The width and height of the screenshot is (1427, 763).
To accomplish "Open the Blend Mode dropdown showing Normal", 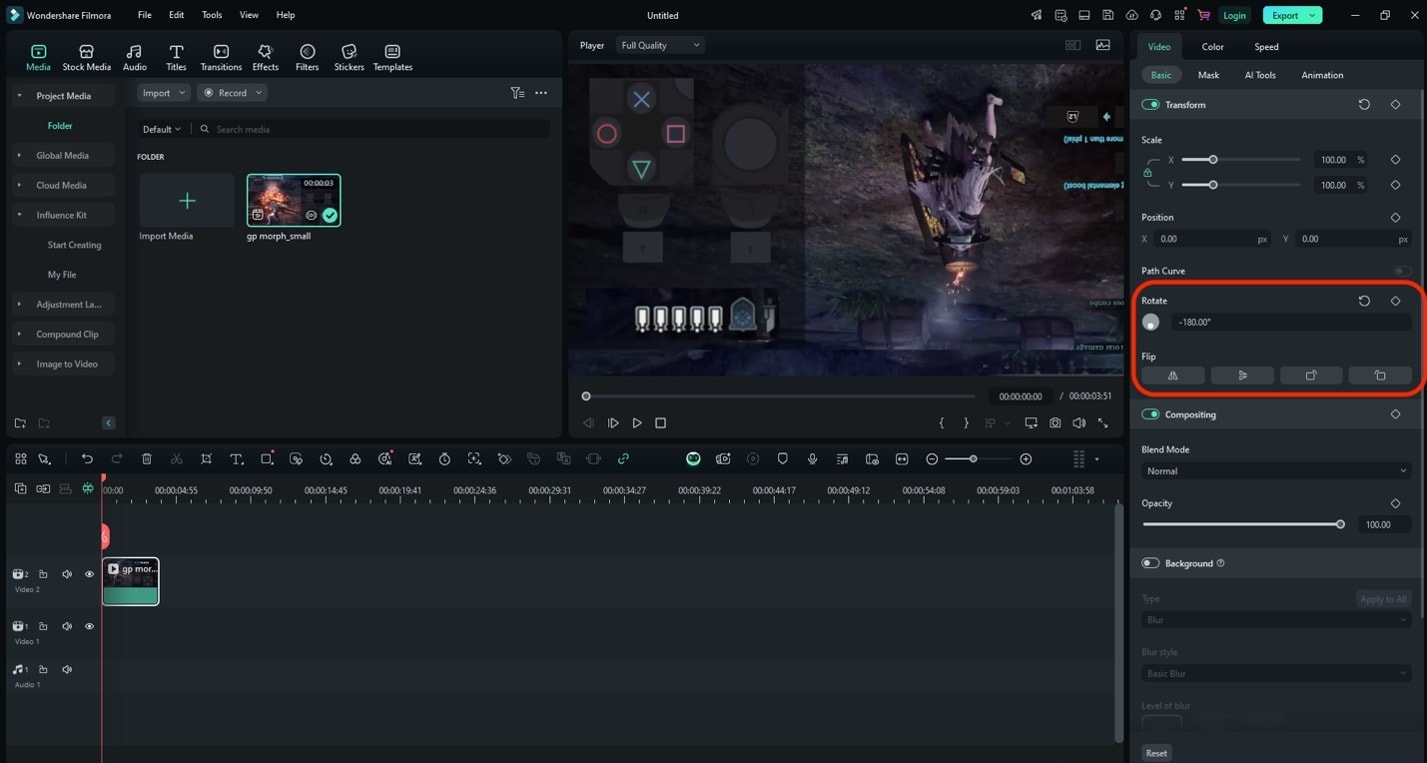I will point(1276,470).
